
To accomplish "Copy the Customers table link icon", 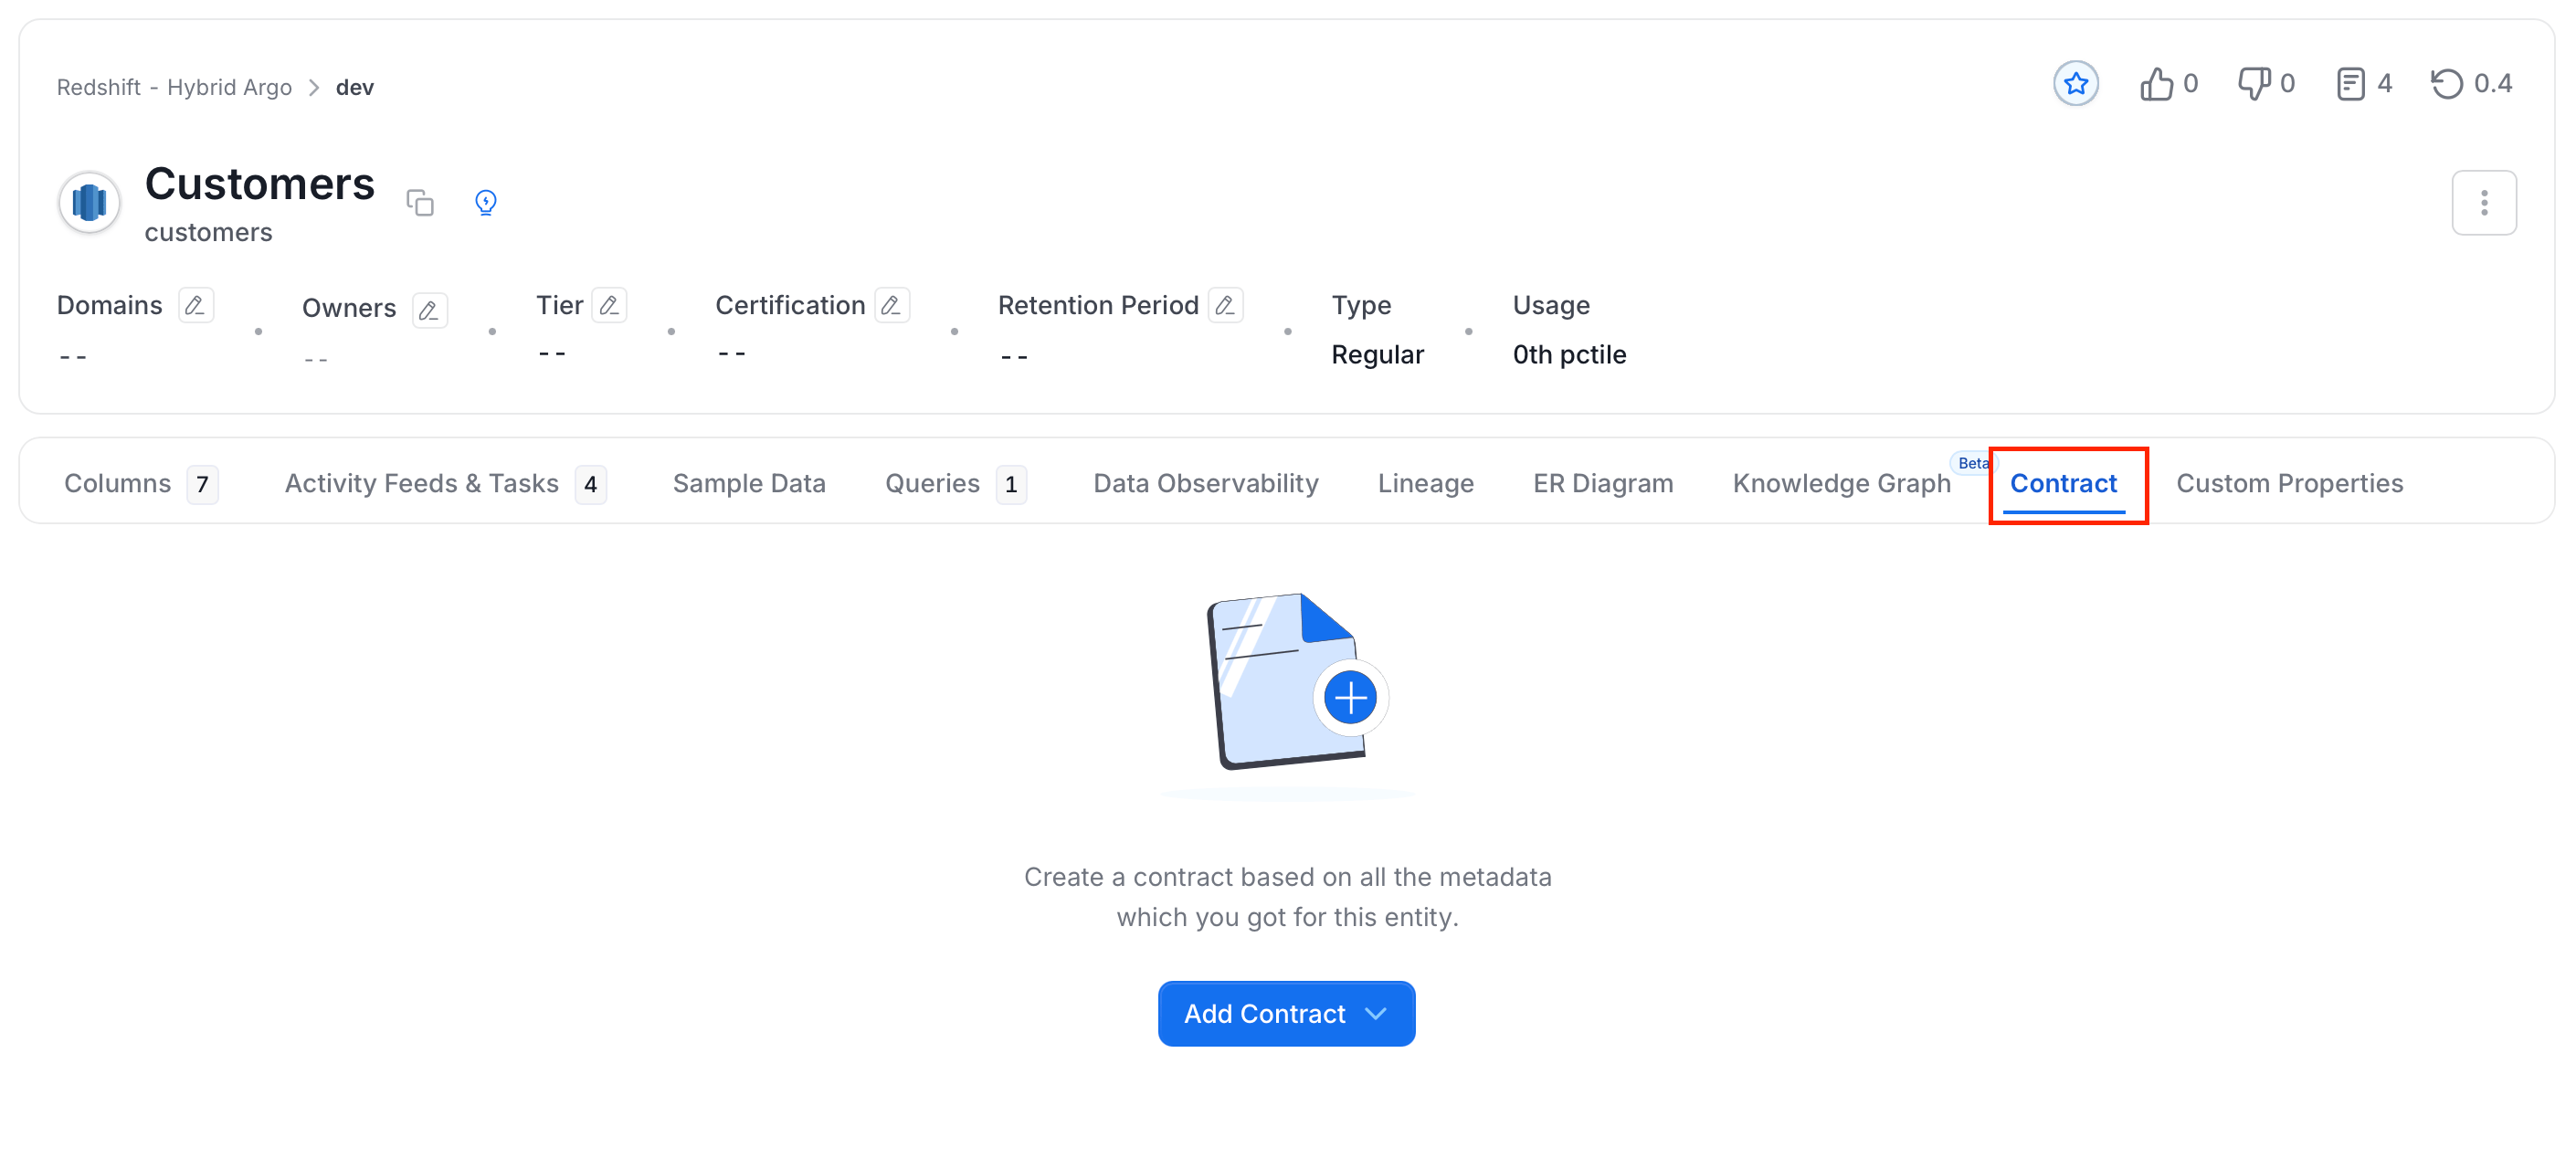I will [x=420, y=203].
